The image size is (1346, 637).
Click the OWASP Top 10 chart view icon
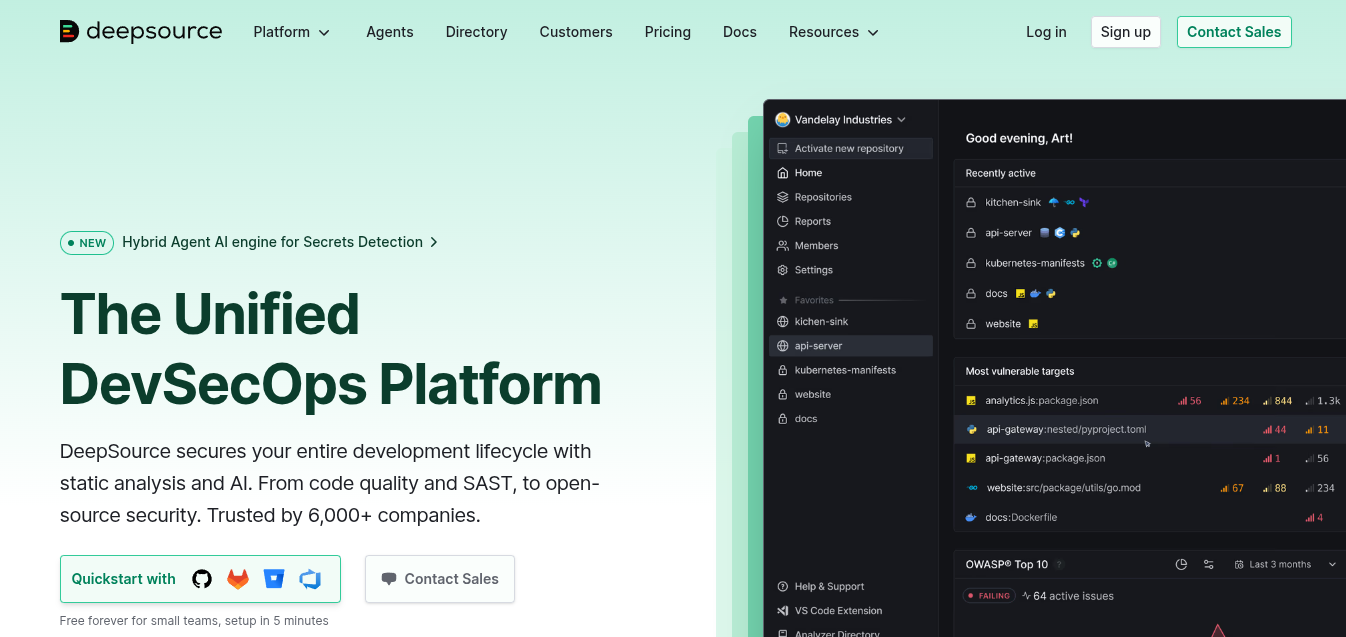point(1181,564)
